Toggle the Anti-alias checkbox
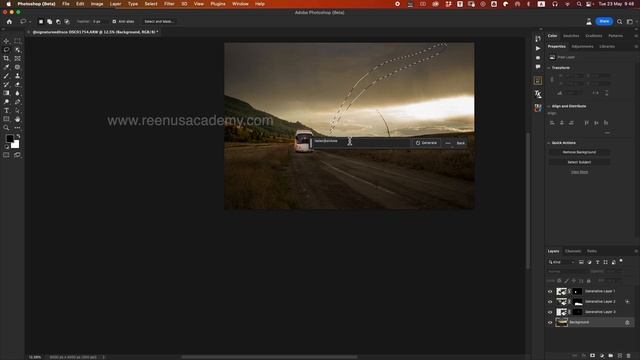 pos(114,21)
